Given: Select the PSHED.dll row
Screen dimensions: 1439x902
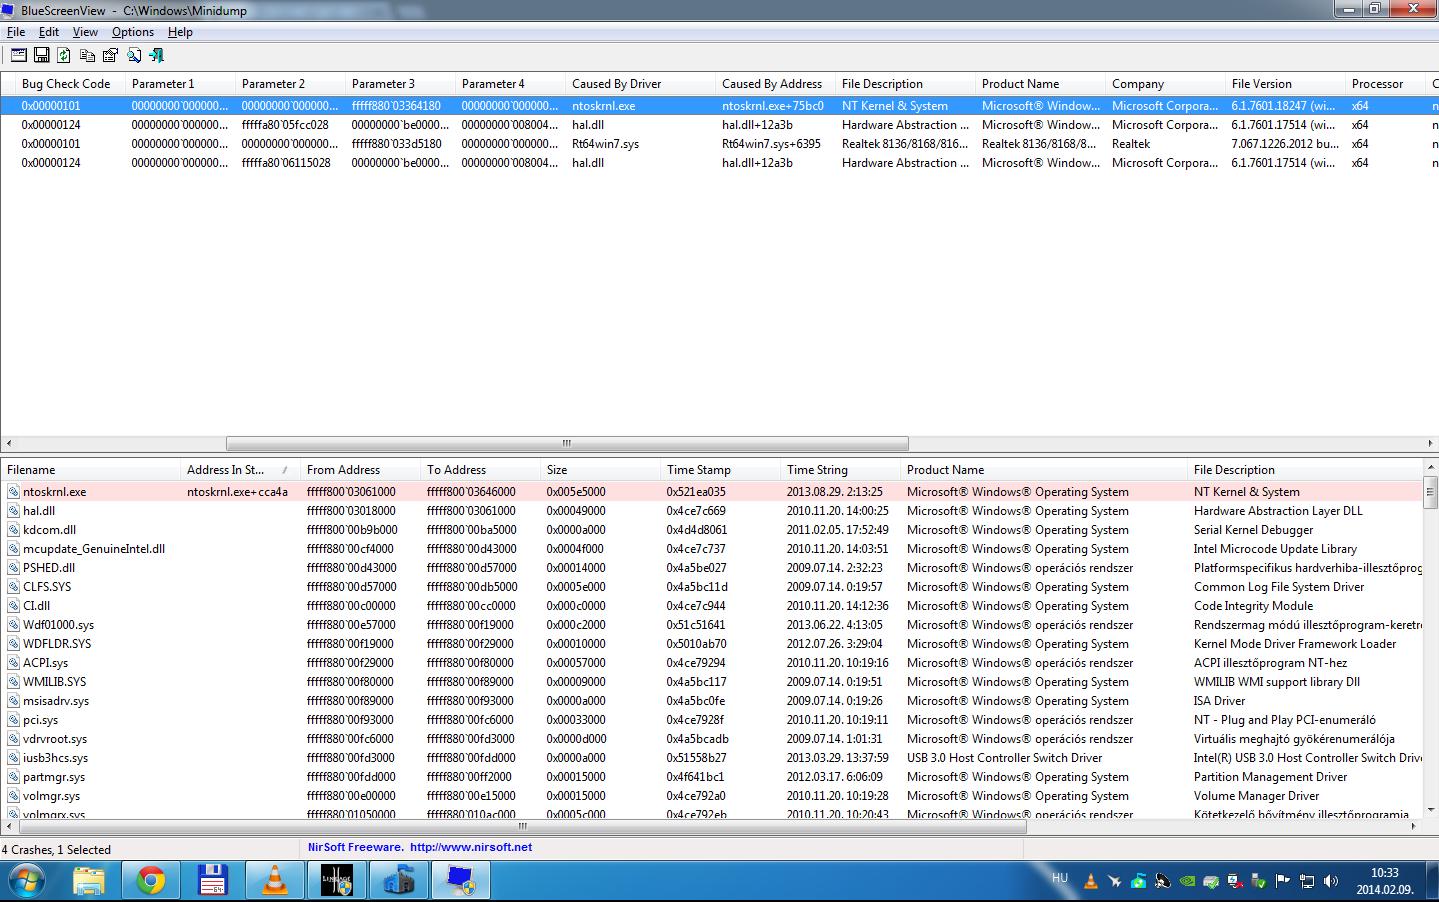Looking at the screenshot, I should point(711,568).
